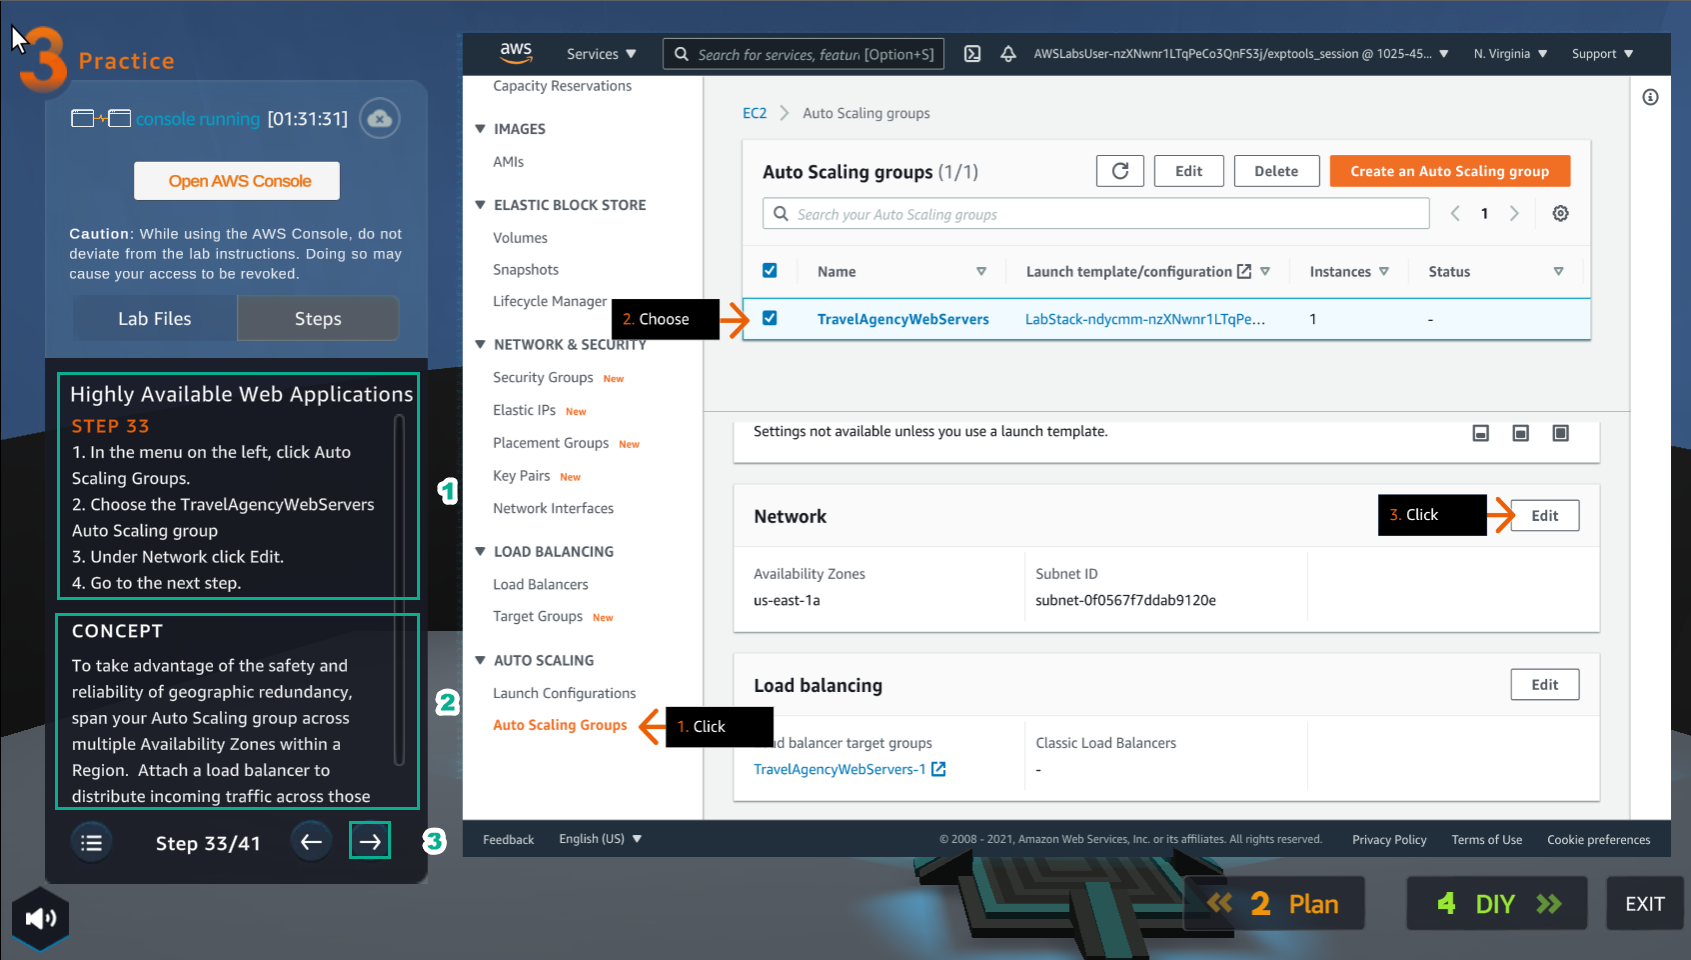Screen dimensions: 1691x960
Task: Sort by the Instances column
Action: click(x=1384, y=271)
